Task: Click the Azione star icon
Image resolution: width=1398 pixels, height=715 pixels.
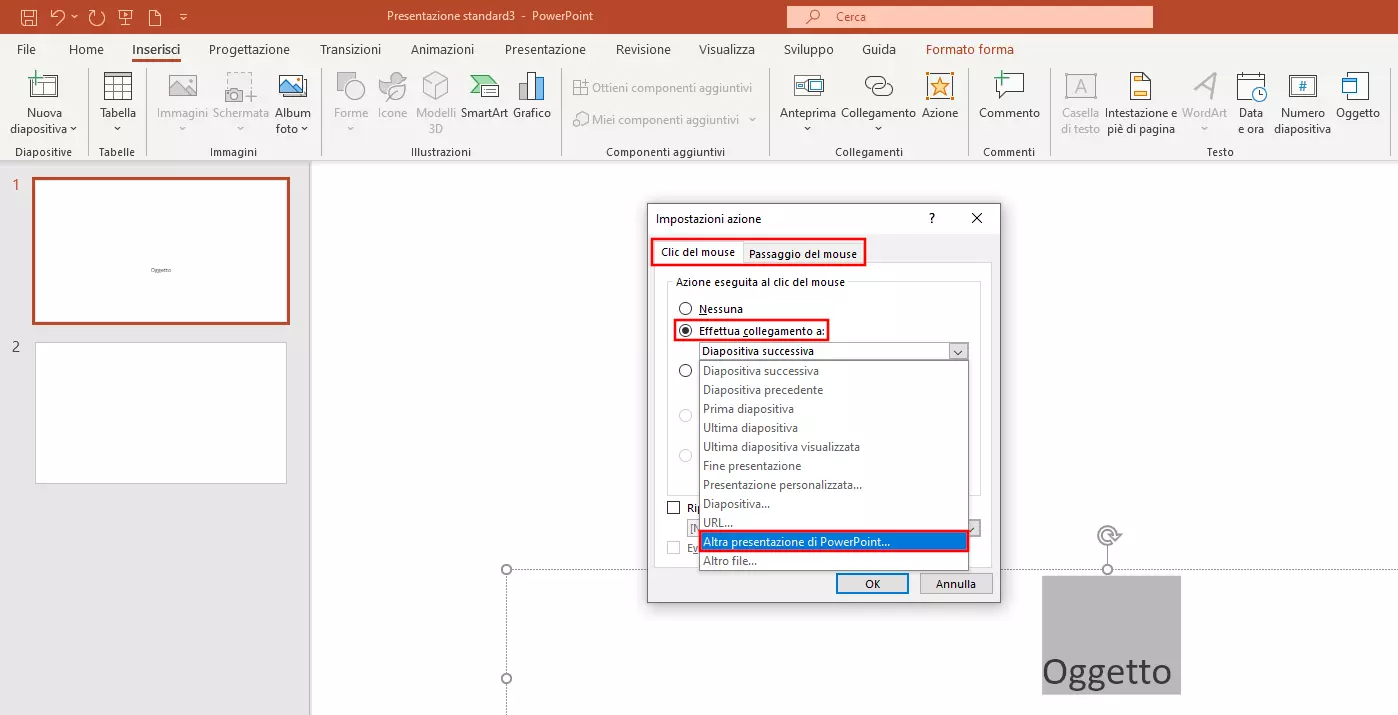Action: (940, 87)
